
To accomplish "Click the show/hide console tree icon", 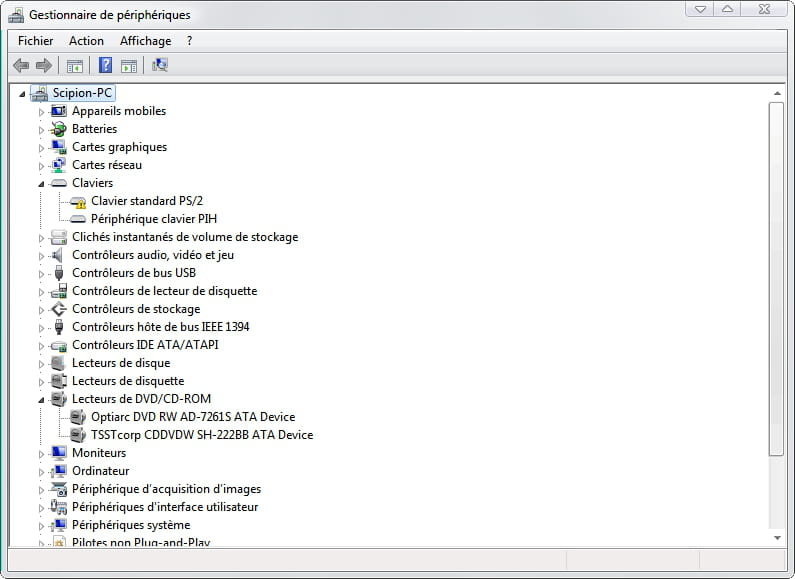I will 74,66.
